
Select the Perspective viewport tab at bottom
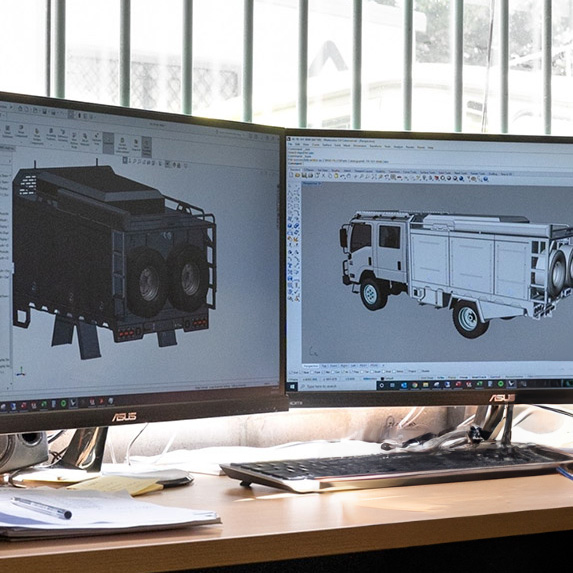(311, 366)
